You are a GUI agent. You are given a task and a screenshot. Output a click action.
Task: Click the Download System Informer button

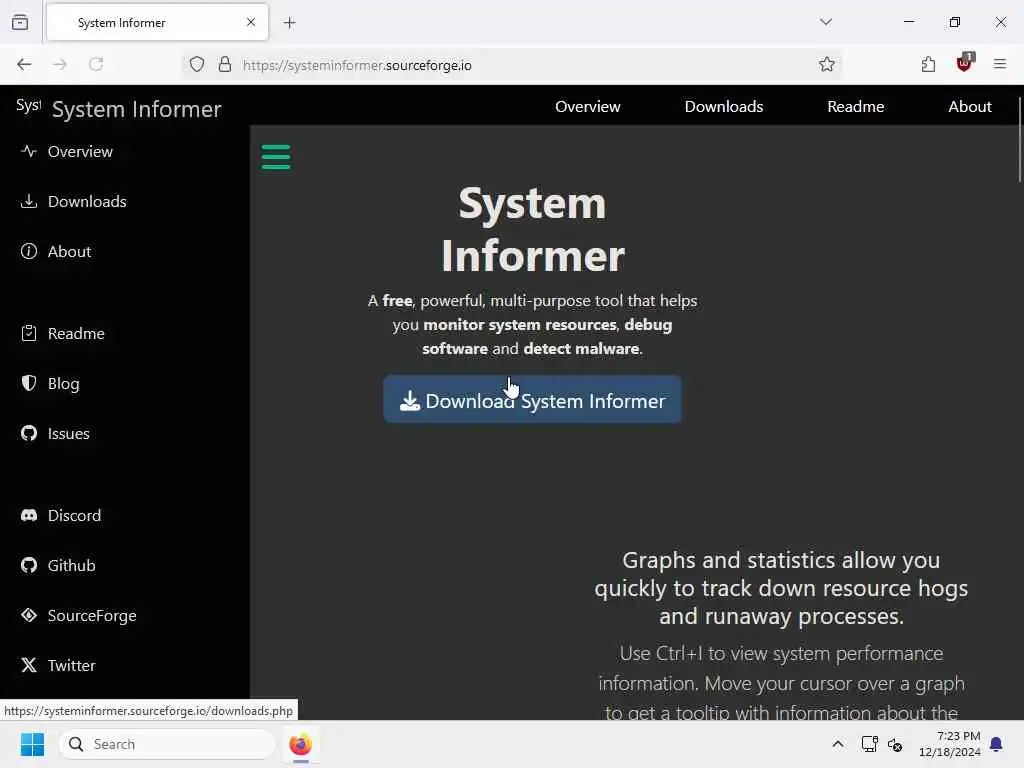[532, 400]
